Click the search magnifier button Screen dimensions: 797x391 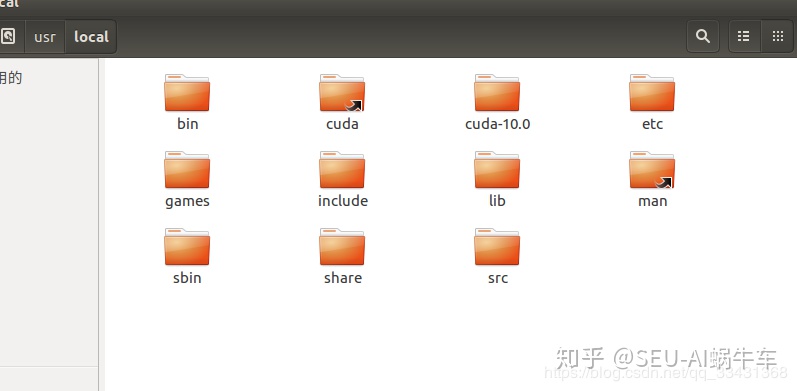703,36
